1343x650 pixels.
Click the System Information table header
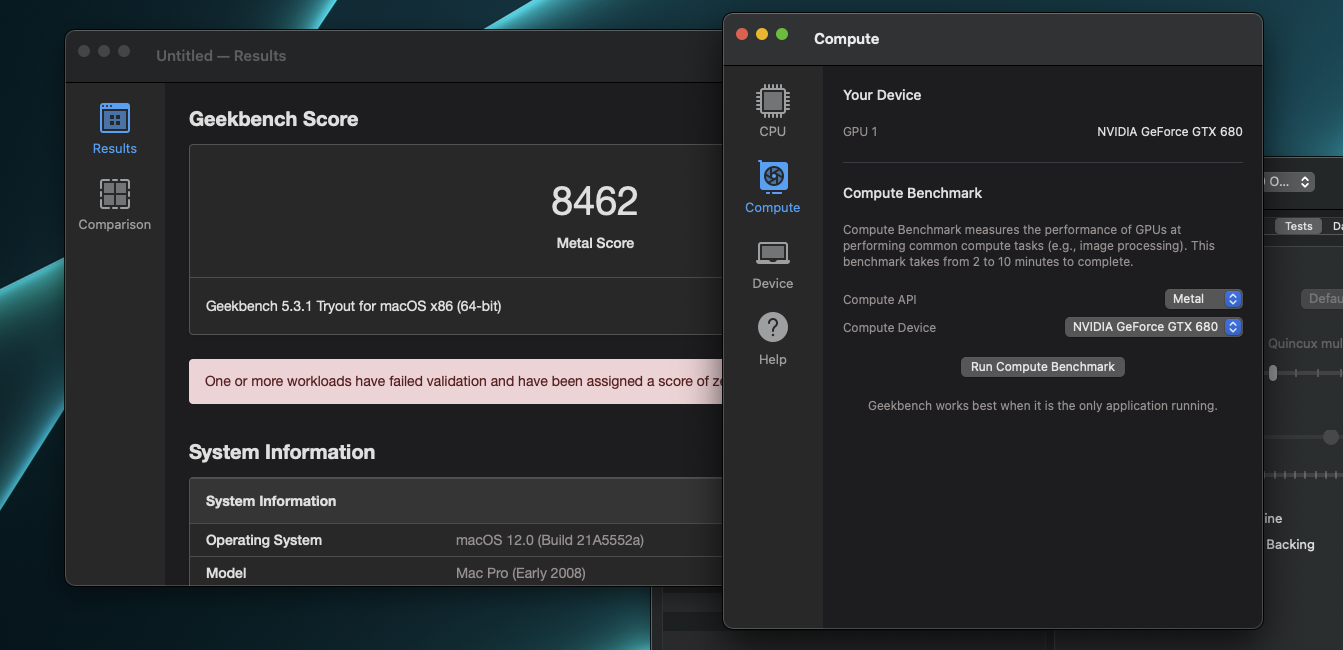point(456,501)
